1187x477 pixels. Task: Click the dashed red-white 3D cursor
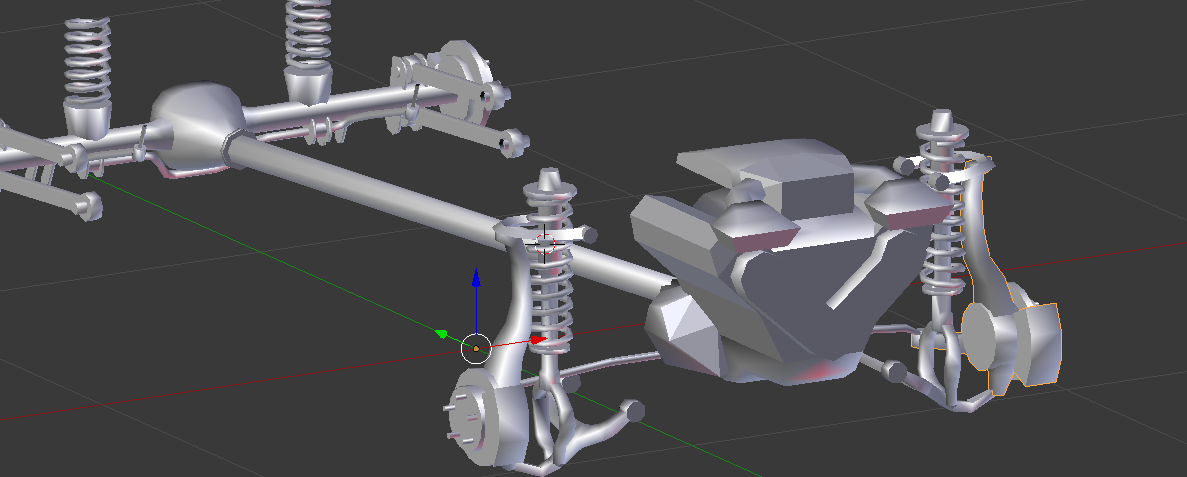click(x=545, y=244)
